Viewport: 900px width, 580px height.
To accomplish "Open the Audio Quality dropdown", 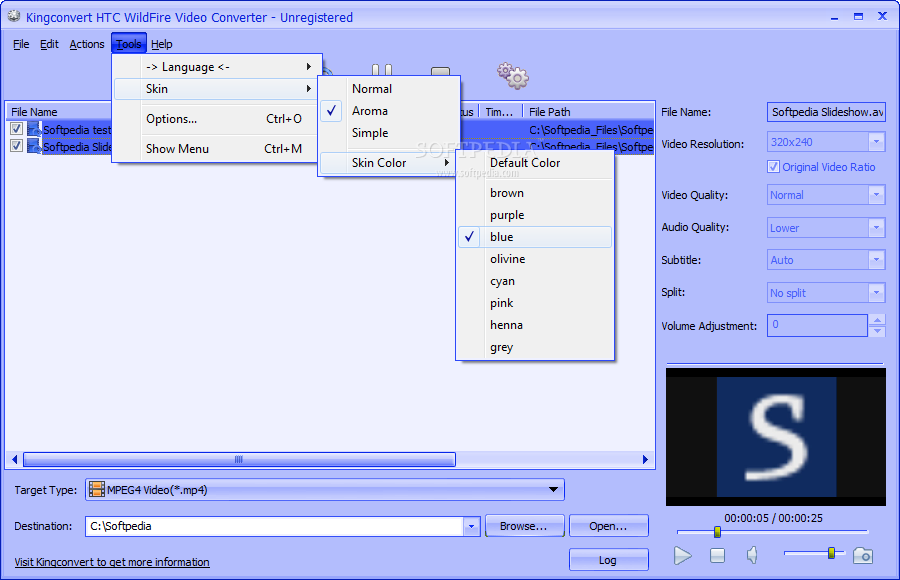I will [x=876, y=227].
